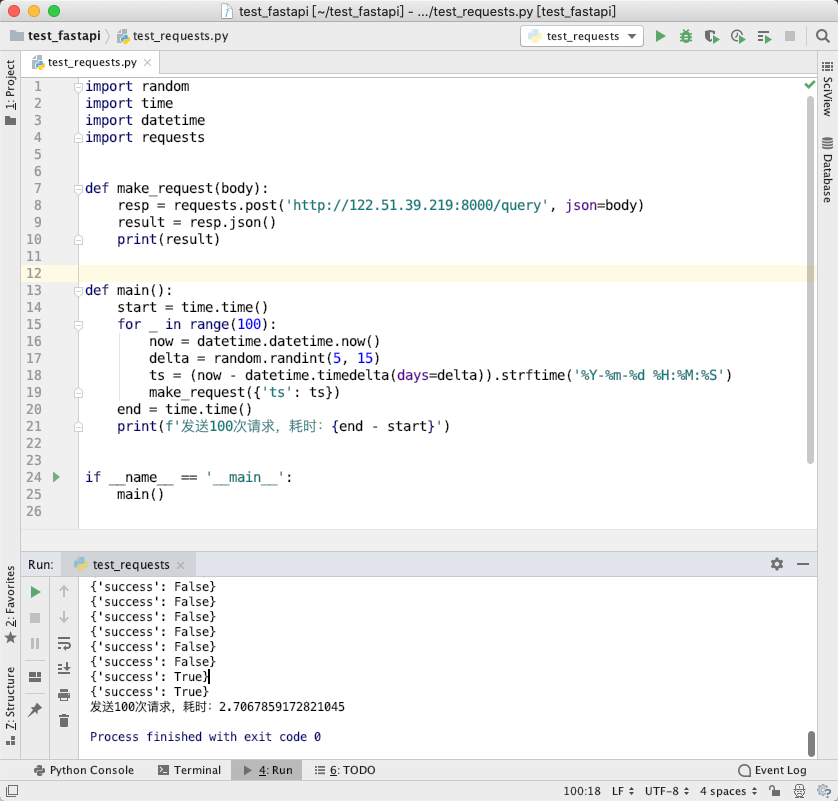Run test_requests with the green play button

click(661, 36)
